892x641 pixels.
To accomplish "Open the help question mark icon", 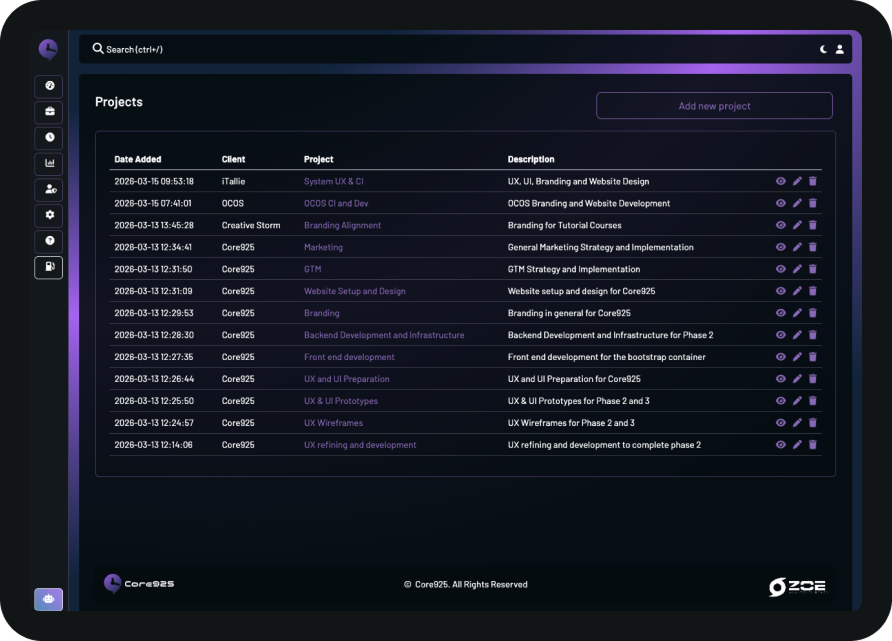I will tap(48, 241).
